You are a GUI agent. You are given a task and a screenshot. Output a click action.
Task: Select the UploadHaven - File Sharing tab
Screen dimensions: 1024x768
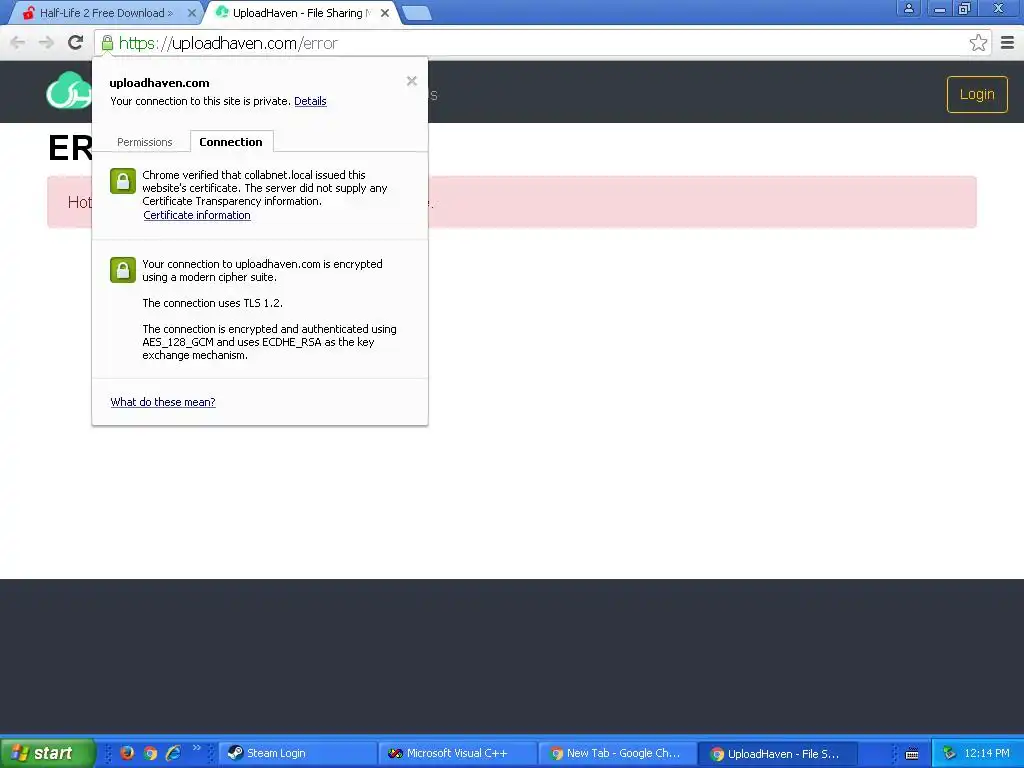[300, 13]
